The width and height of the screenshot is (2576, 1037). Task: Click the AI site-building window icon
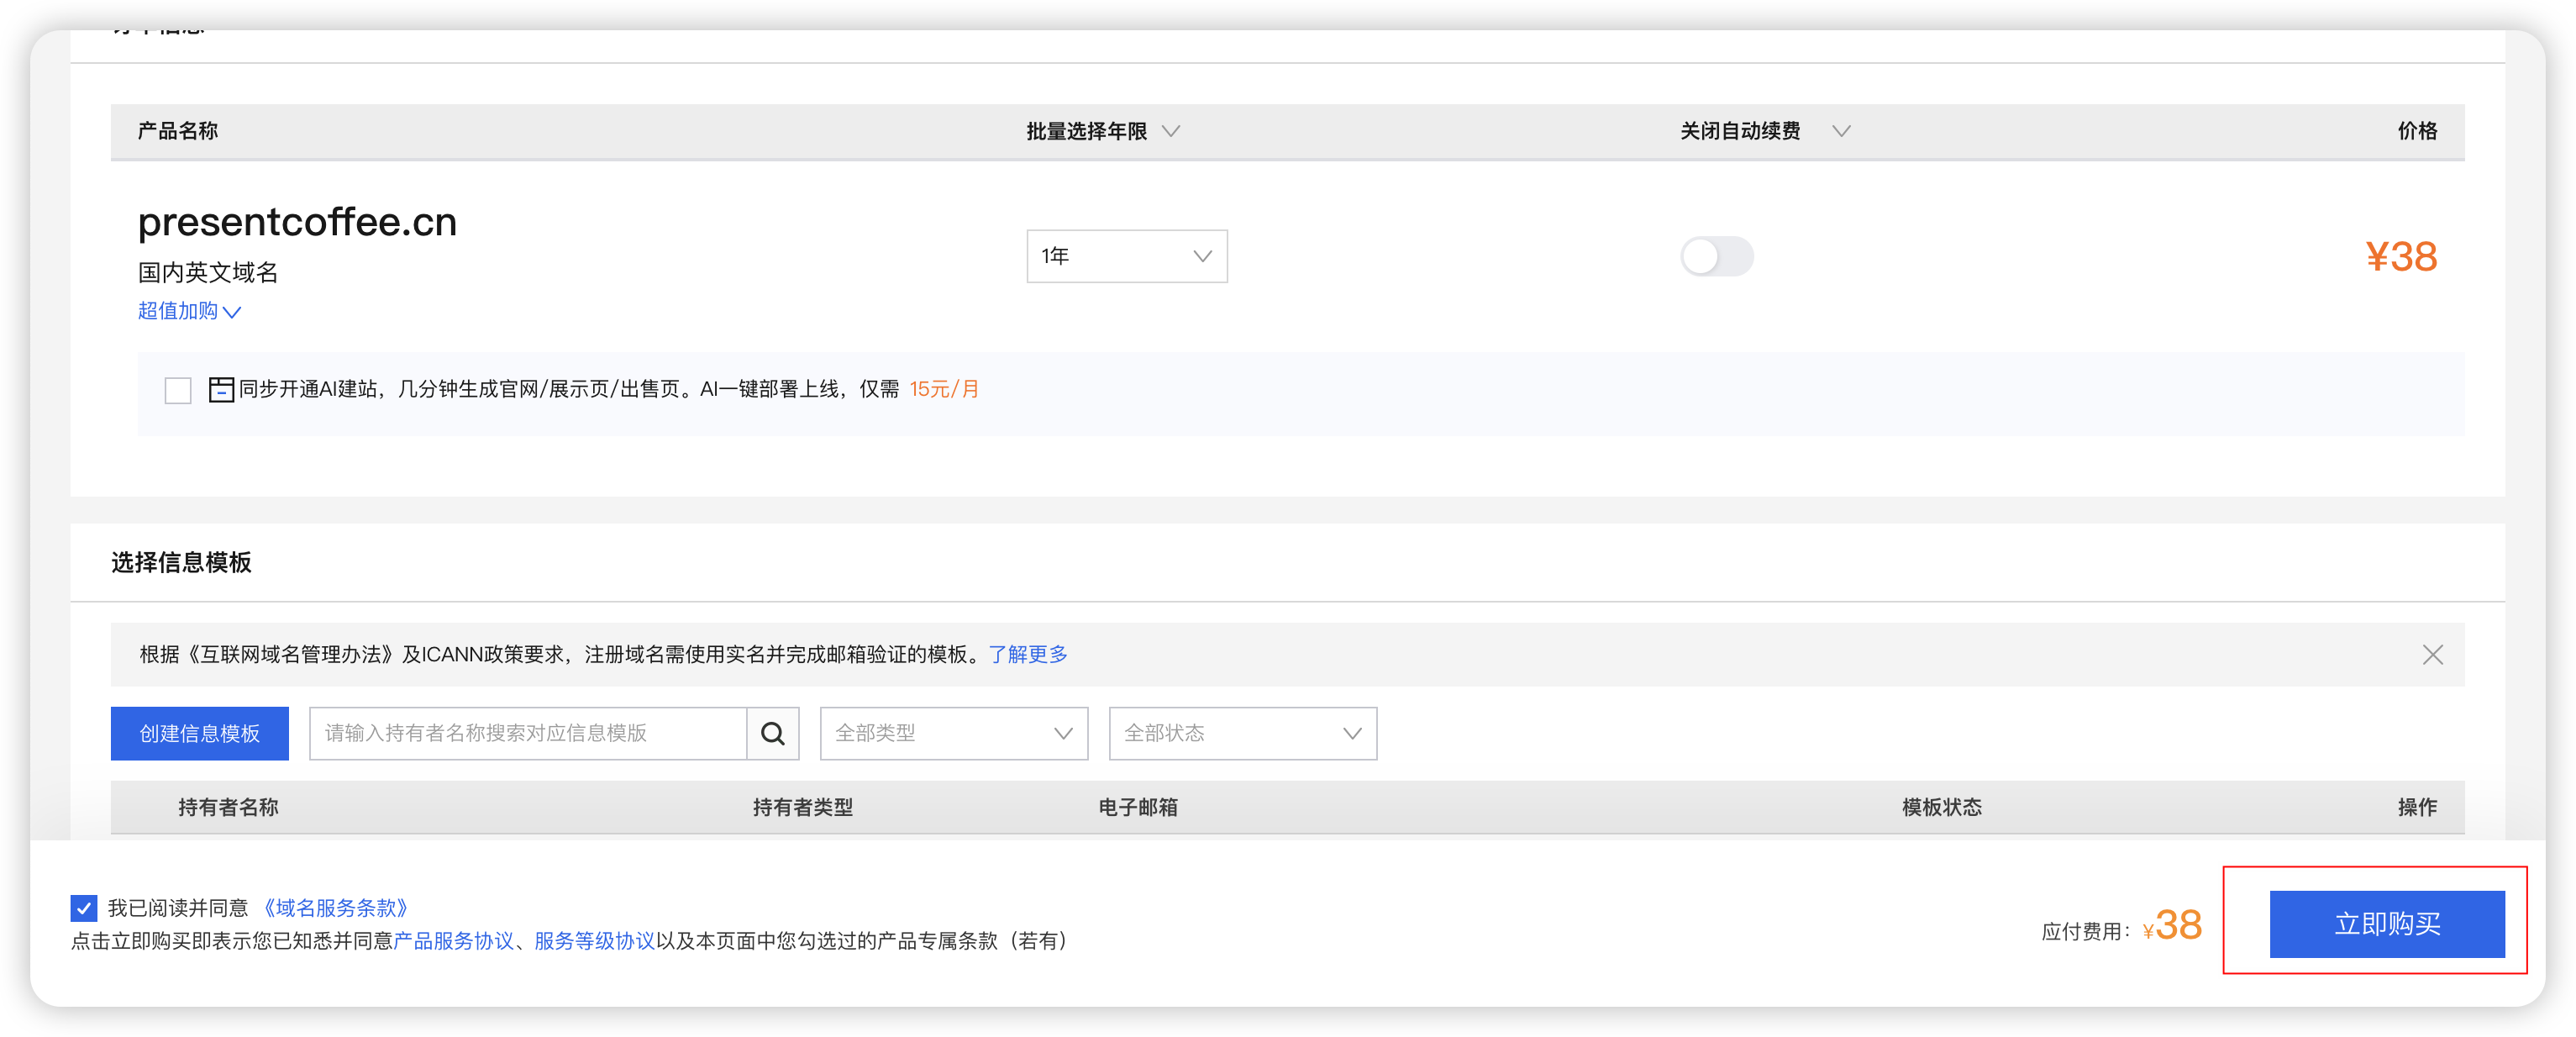[x=221, y=389]
